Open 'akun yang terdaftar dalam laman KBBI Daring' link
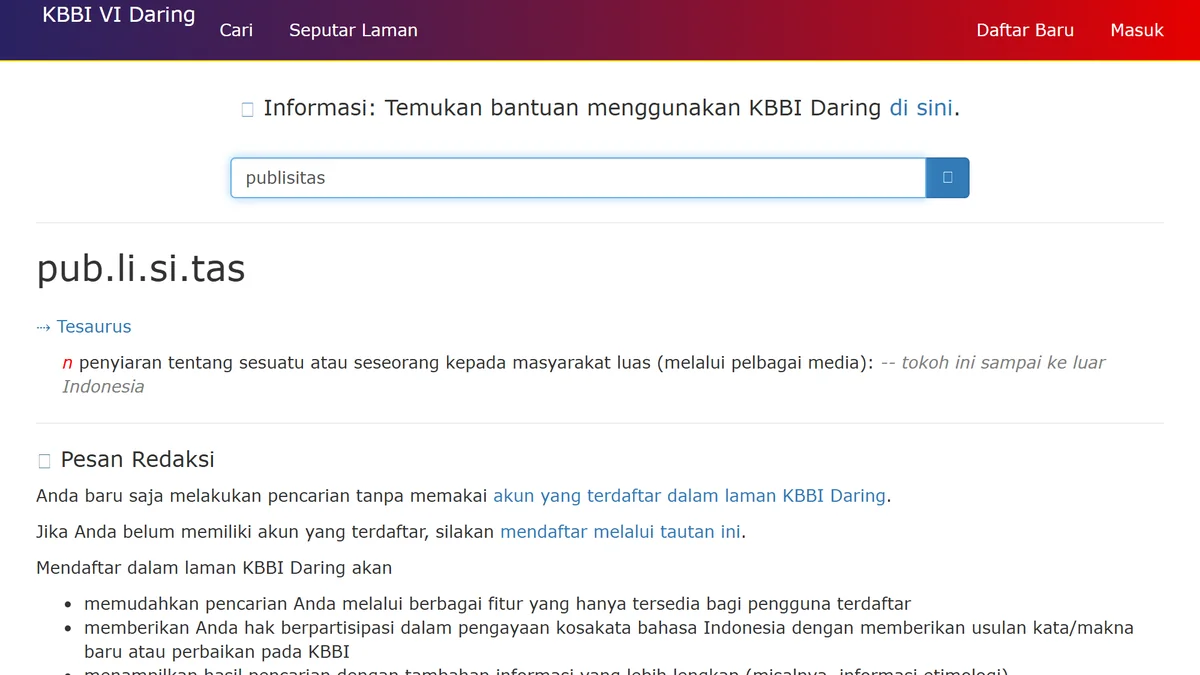The height and width of the screenshot is (675, 1200). (x=689, y=495)
